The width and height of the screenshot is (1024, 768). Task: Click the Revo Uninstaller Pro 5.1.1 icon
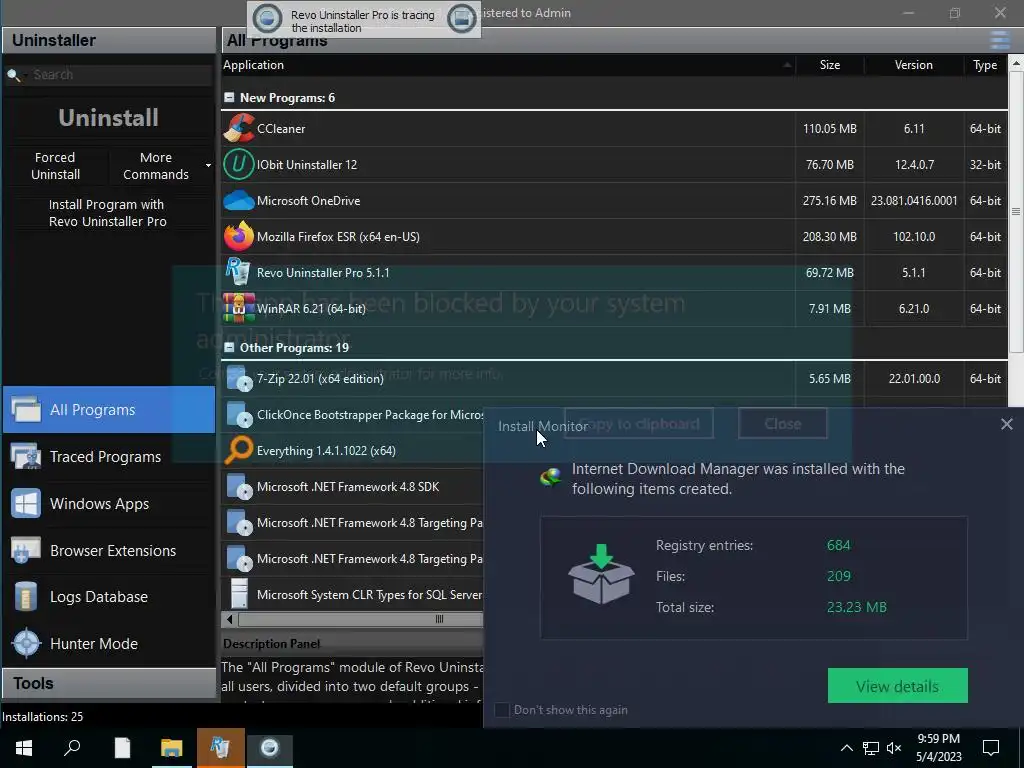point(238,272)
